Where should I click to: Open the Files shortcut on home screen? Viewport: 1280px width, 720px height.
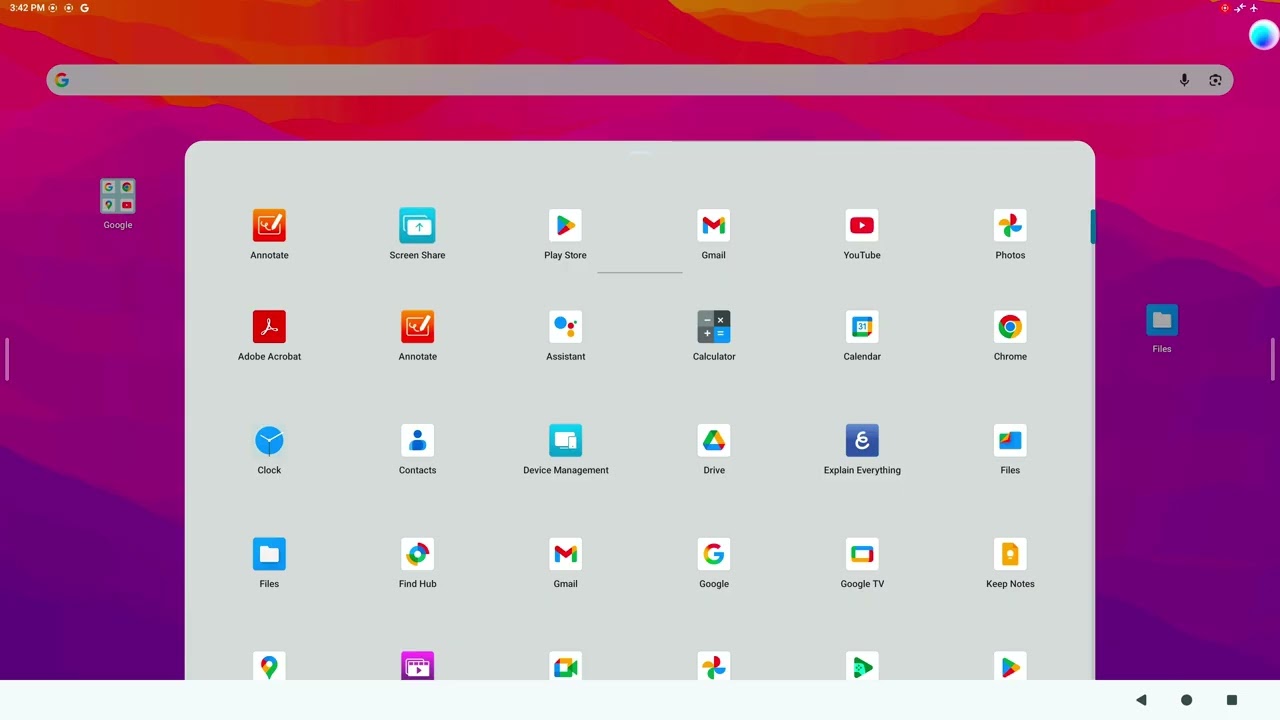click(1161, 320)
